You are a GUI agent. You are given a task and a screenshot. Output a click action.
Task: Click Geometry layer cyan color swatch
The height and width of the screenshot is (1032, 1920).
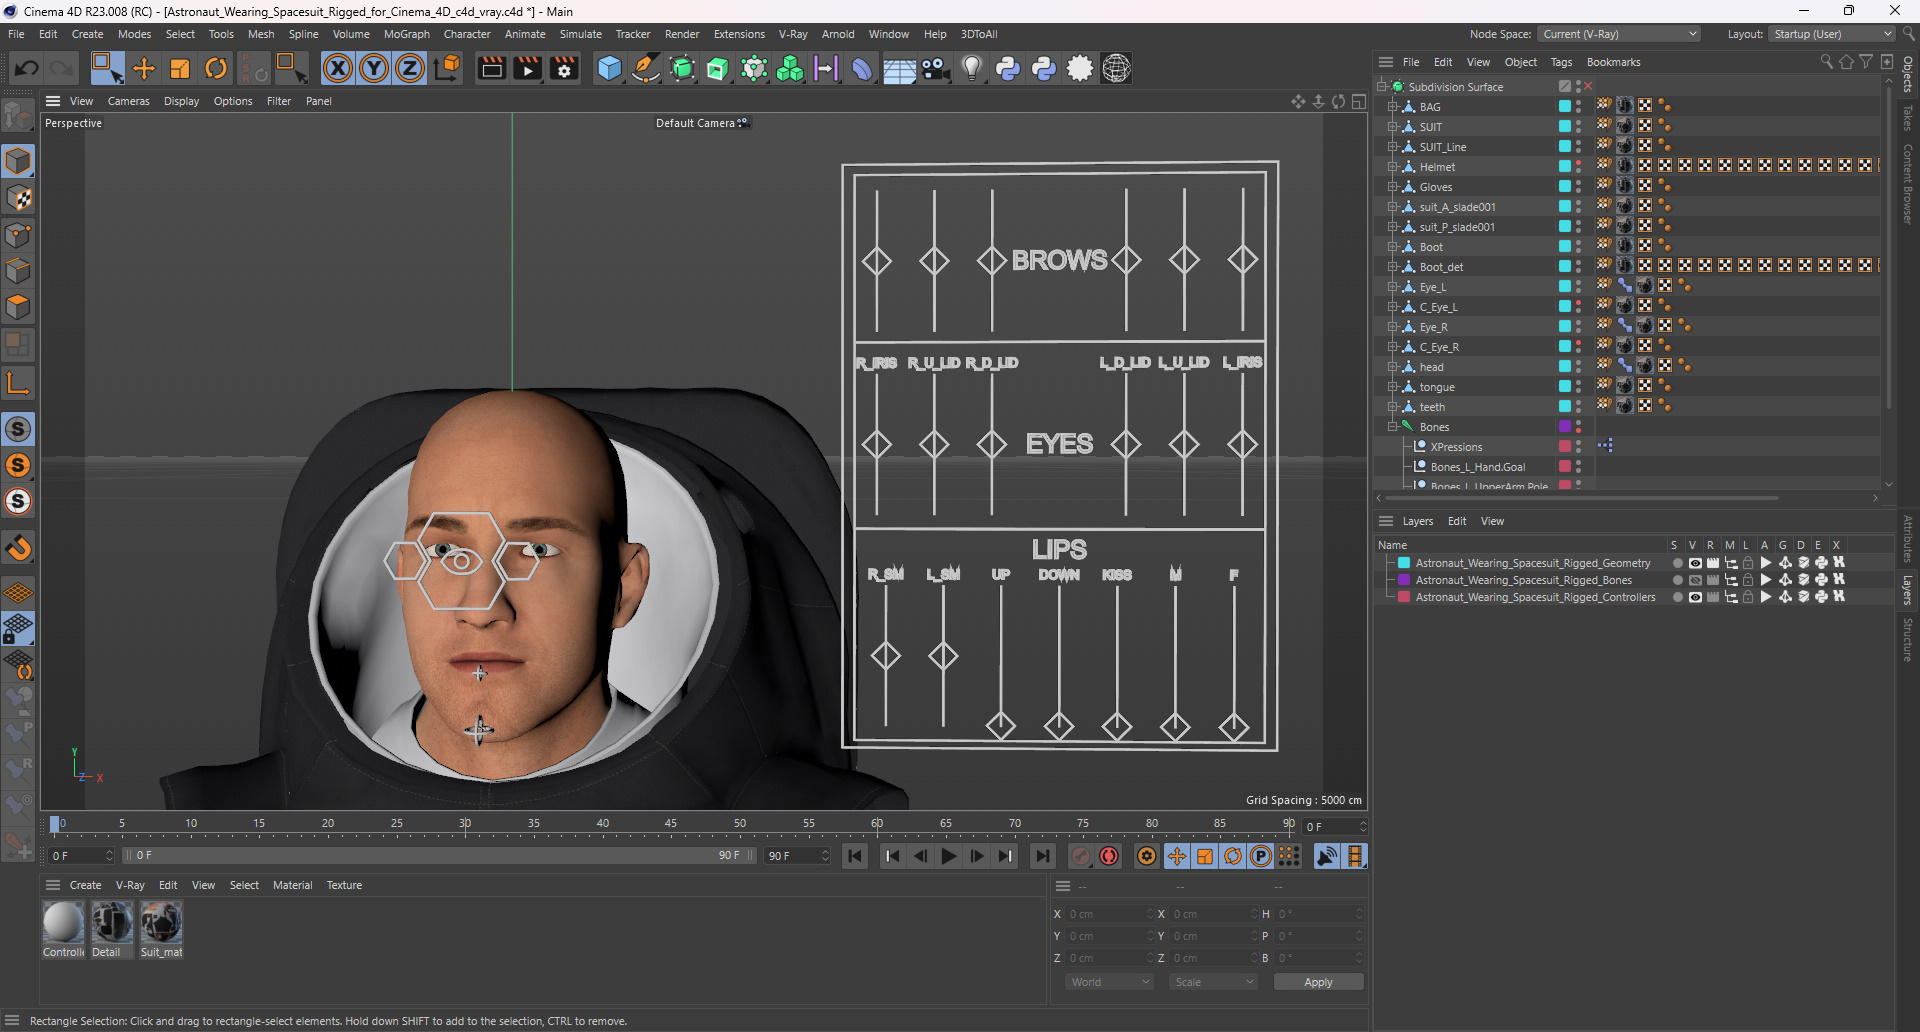pos(1404,563)
